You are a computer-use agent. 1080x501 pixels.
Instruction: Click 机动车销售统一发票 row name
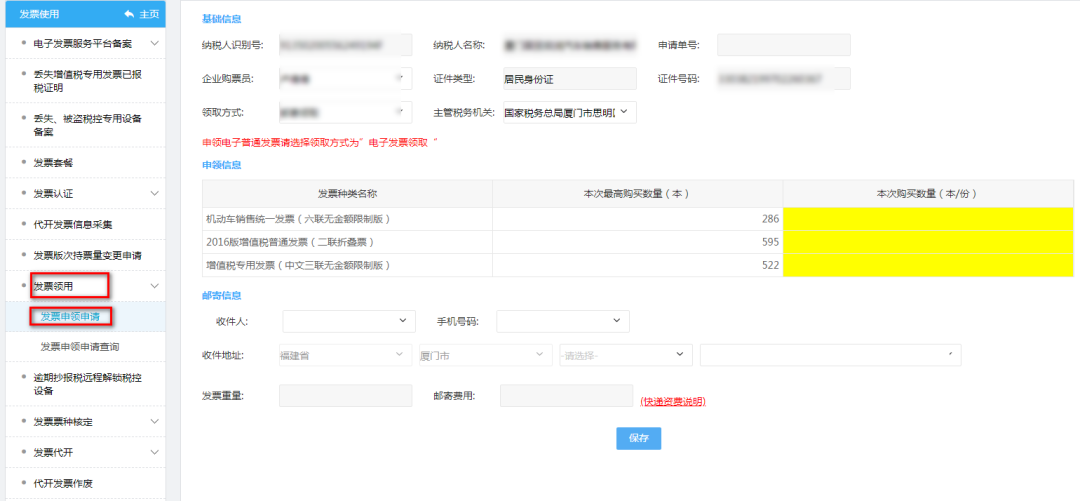pyautogui.click(x=299, y=219)
